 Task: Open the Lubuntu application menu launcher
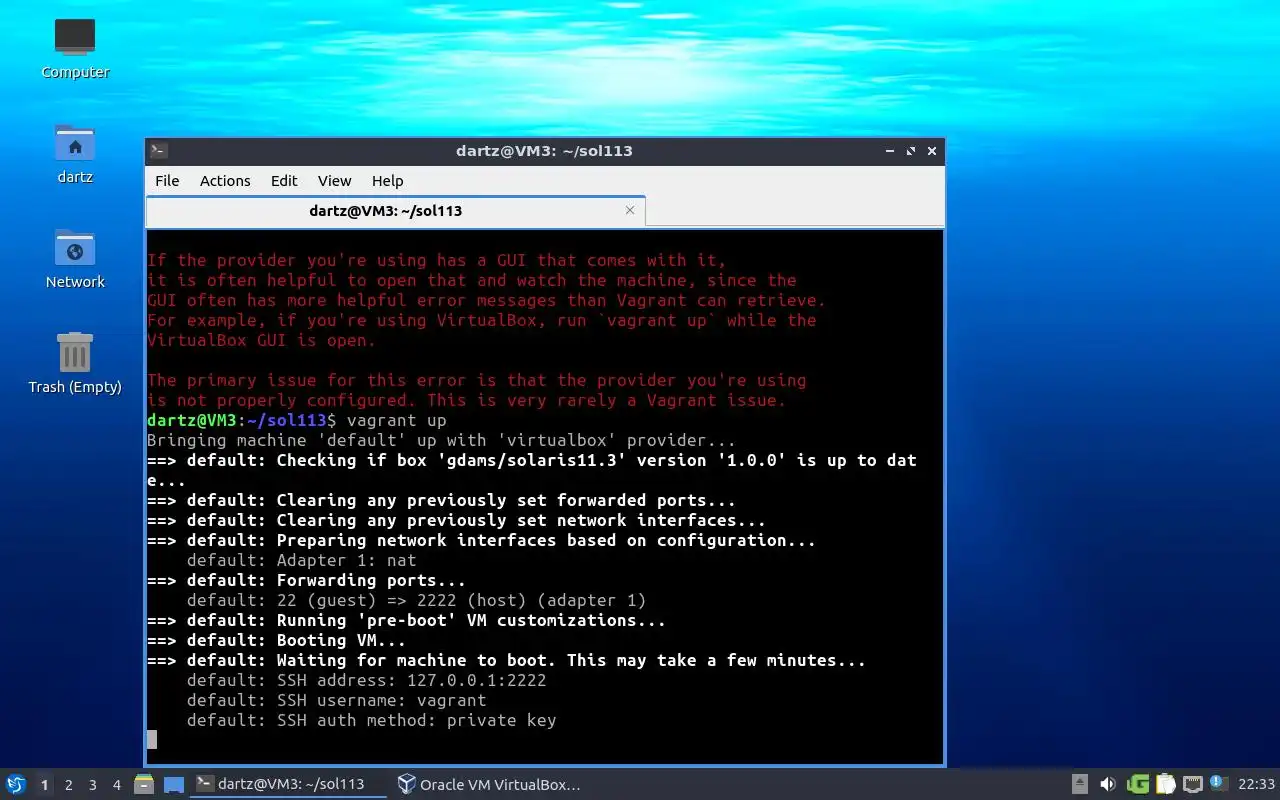(x=16, y=785)
